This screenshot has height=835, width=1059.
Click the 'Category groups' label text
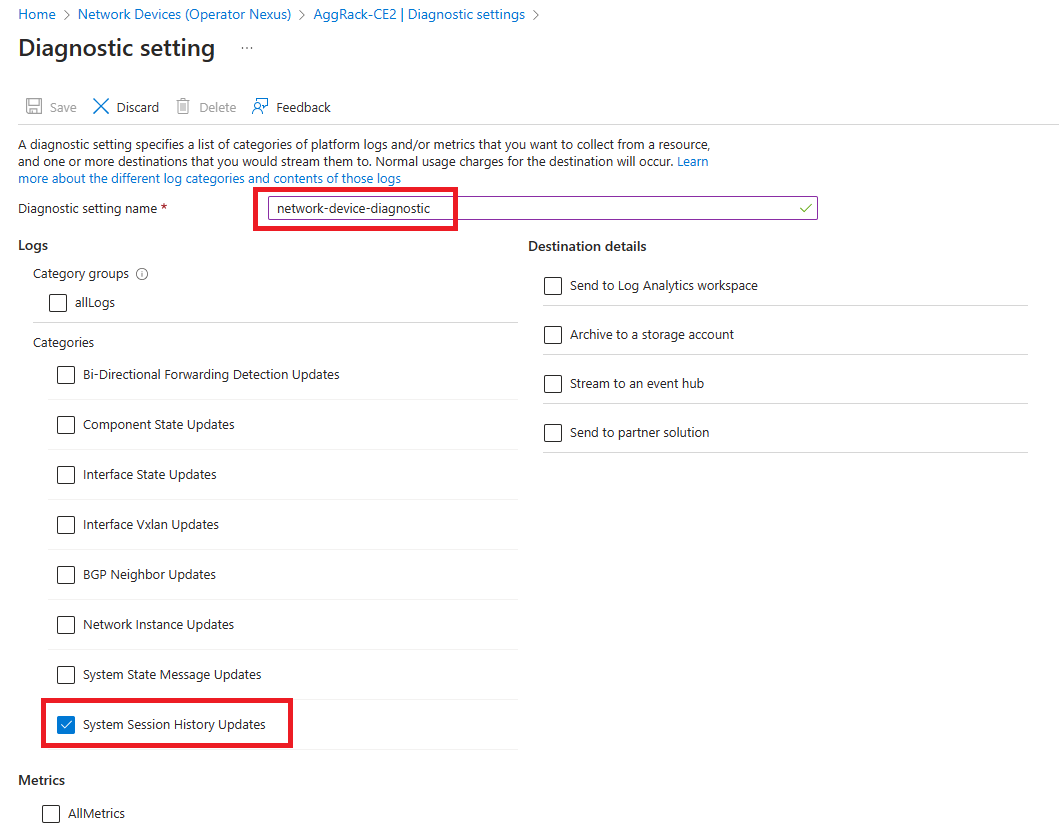pos(81,274)
